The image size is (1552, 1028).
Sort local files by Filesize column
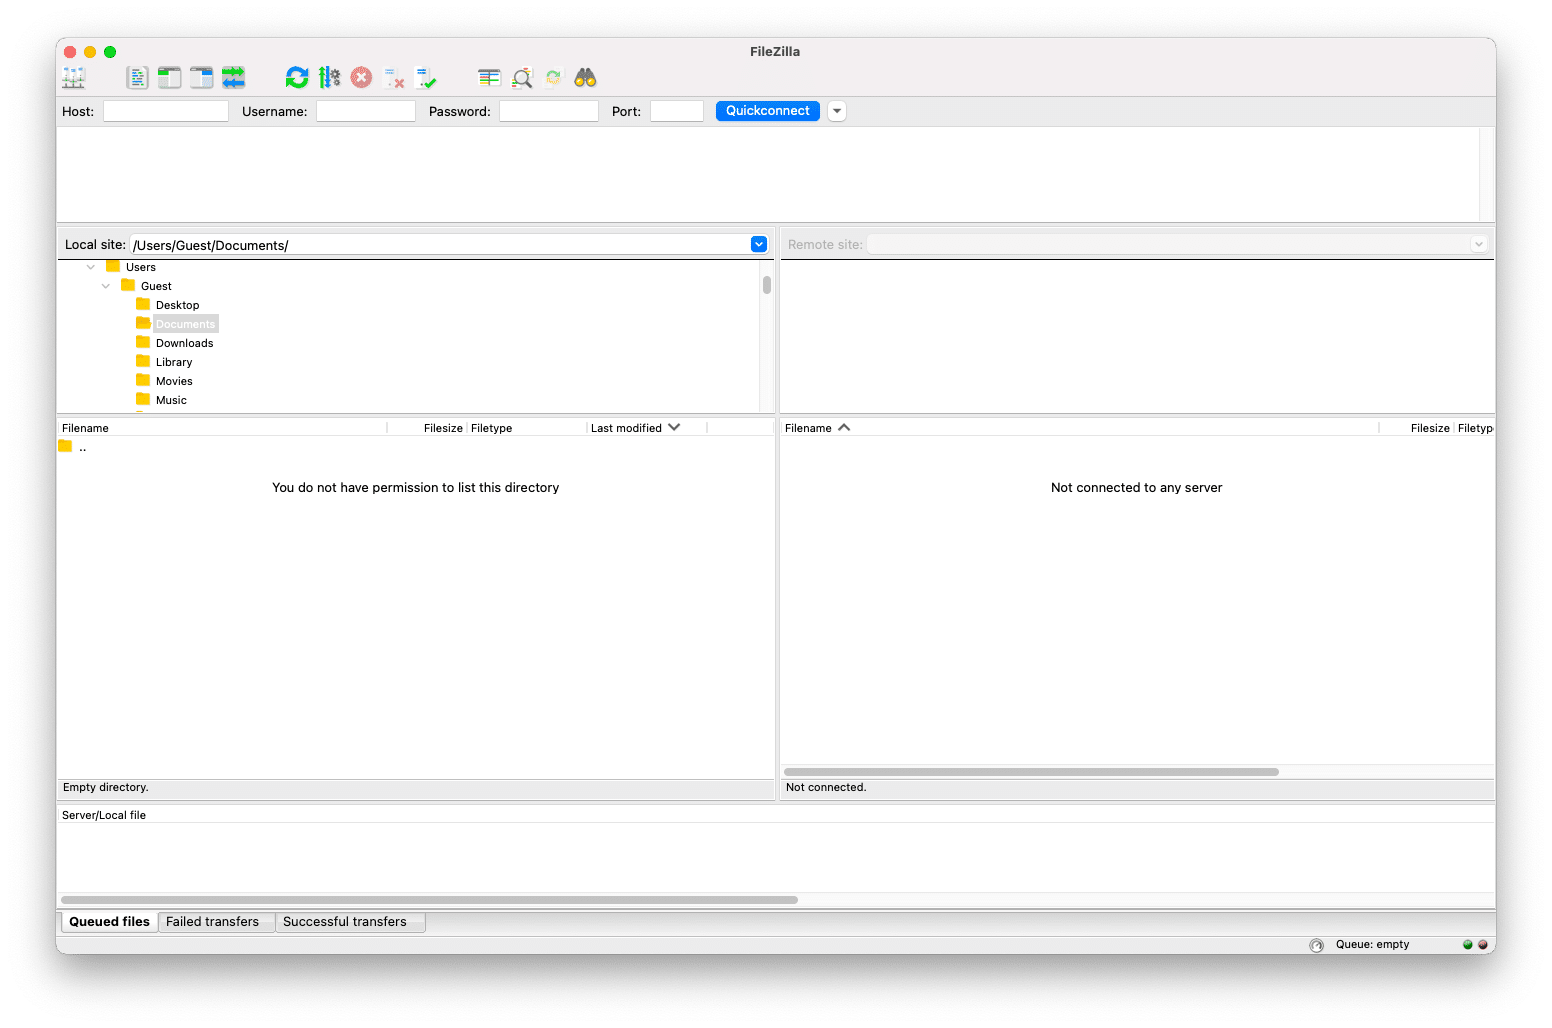[427, 428]
